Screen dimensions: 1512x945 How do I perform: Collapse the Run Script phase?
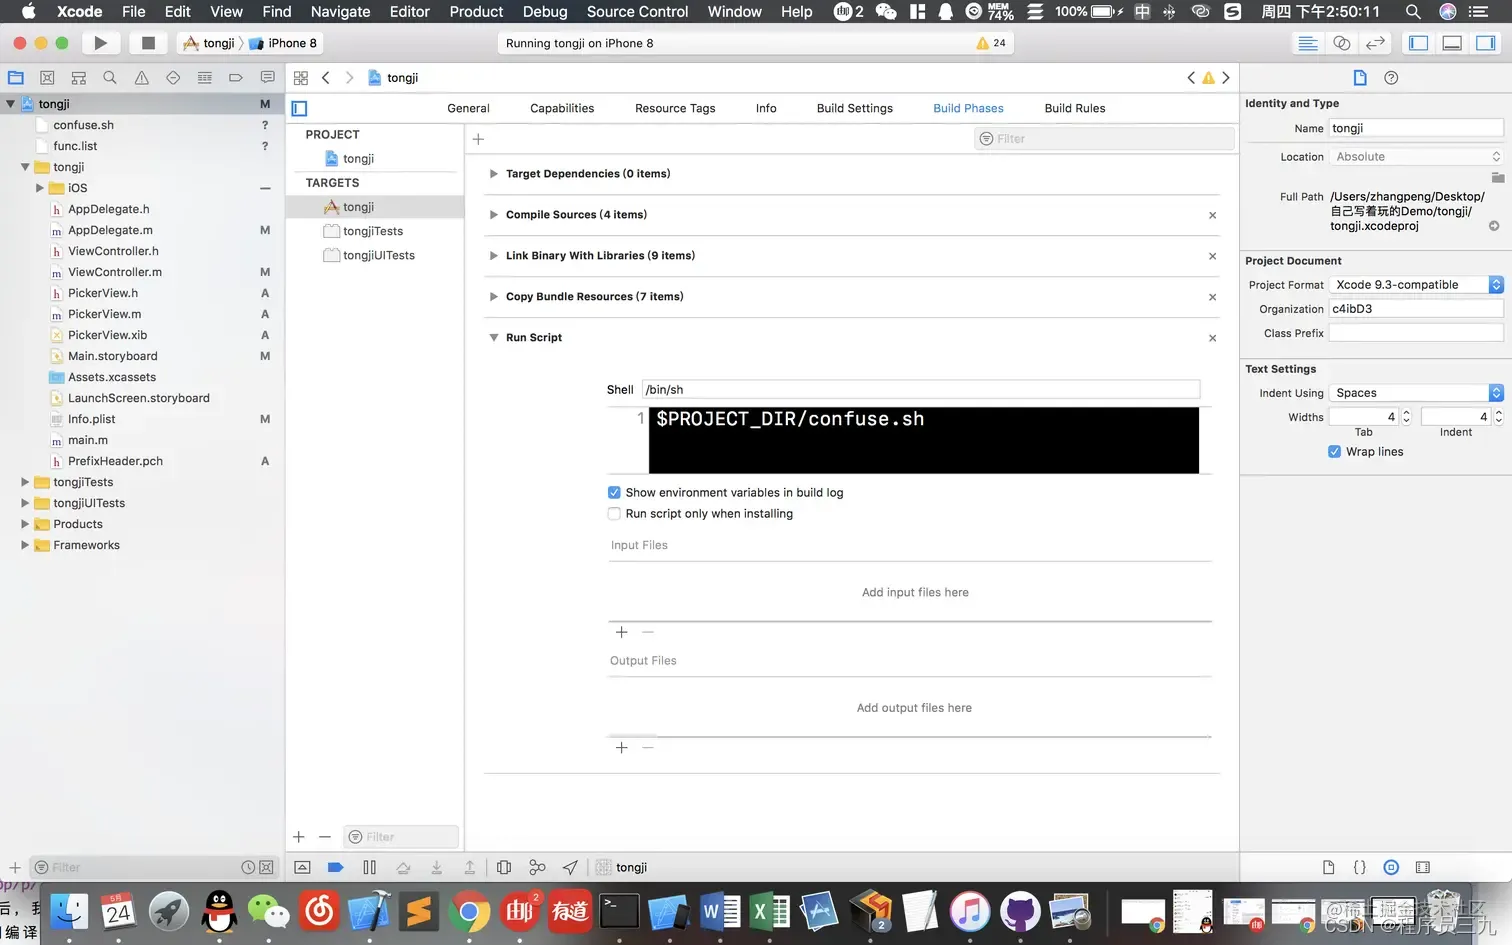click(x=493, y=338)
